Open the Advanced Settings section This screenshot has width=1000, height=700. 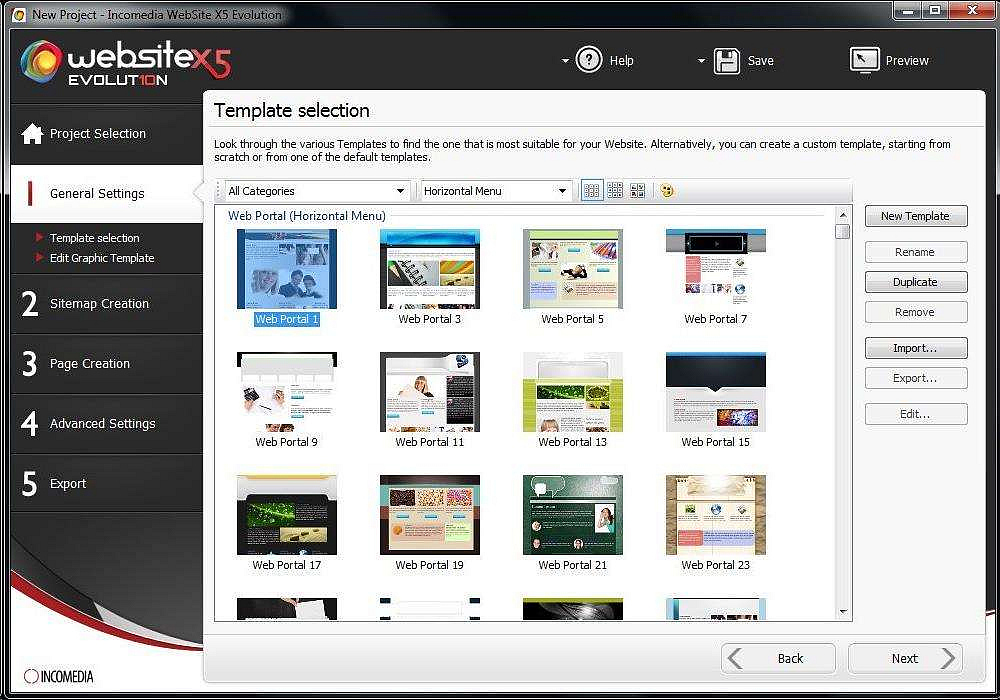103,423
